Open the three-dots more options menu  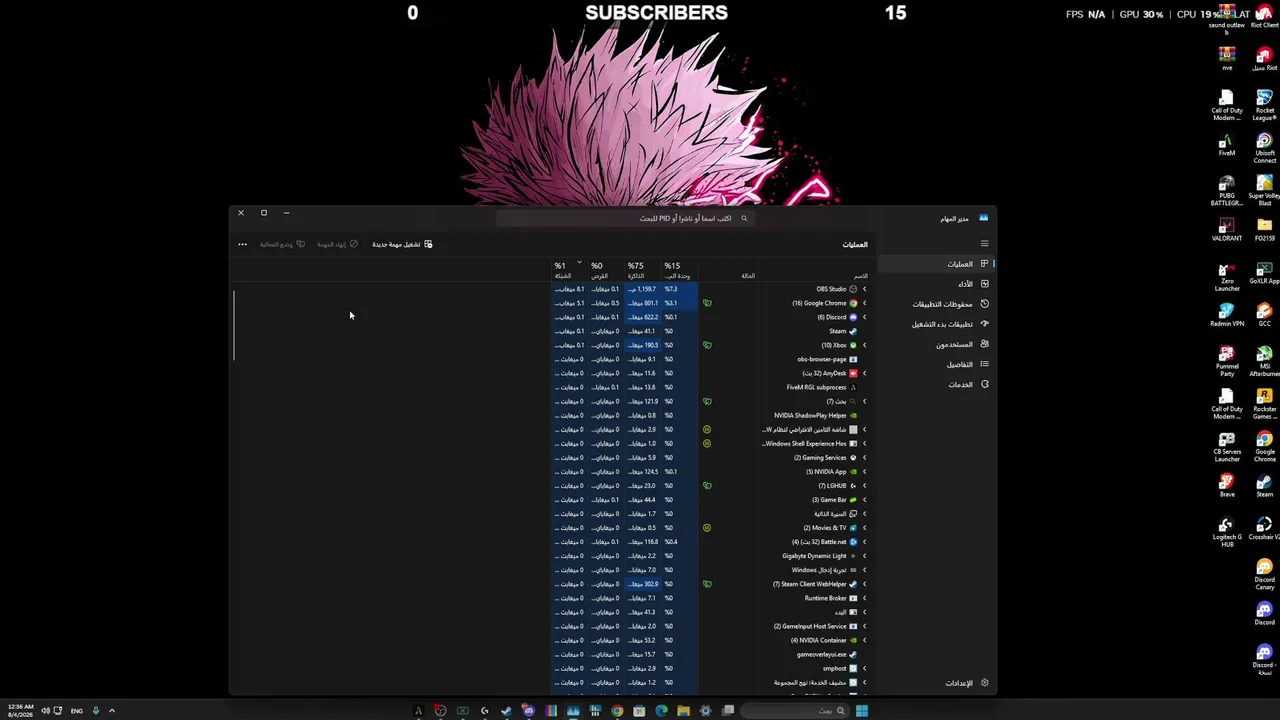pyautogui.click(x=242, y=244)
